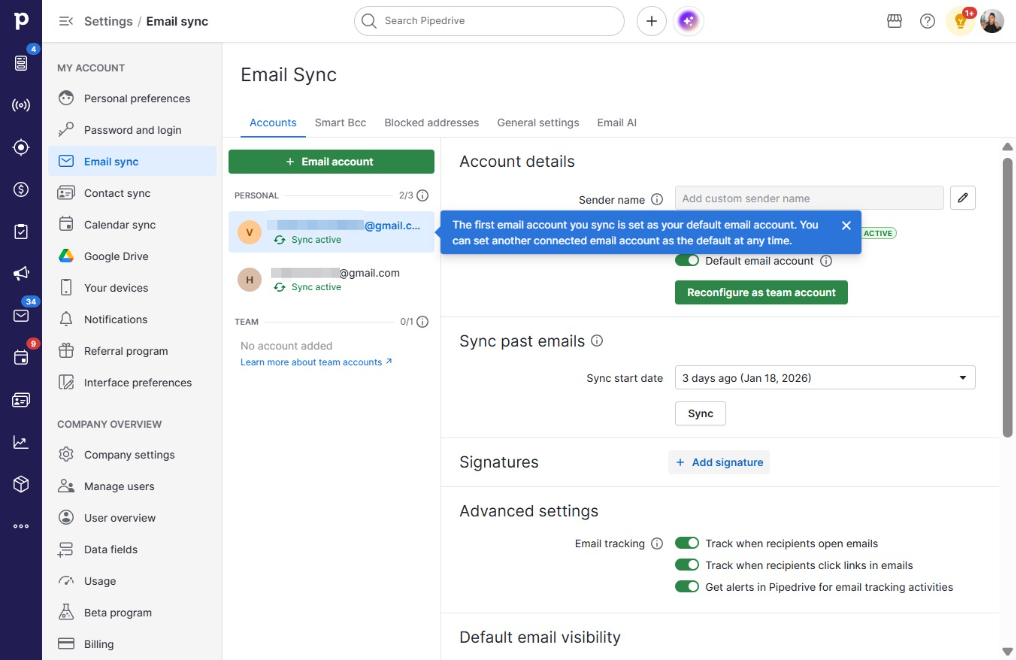Screen dimensions: 1016x660
Task: Click info icon next to Personal 2/3
Action: click(422, 195)
